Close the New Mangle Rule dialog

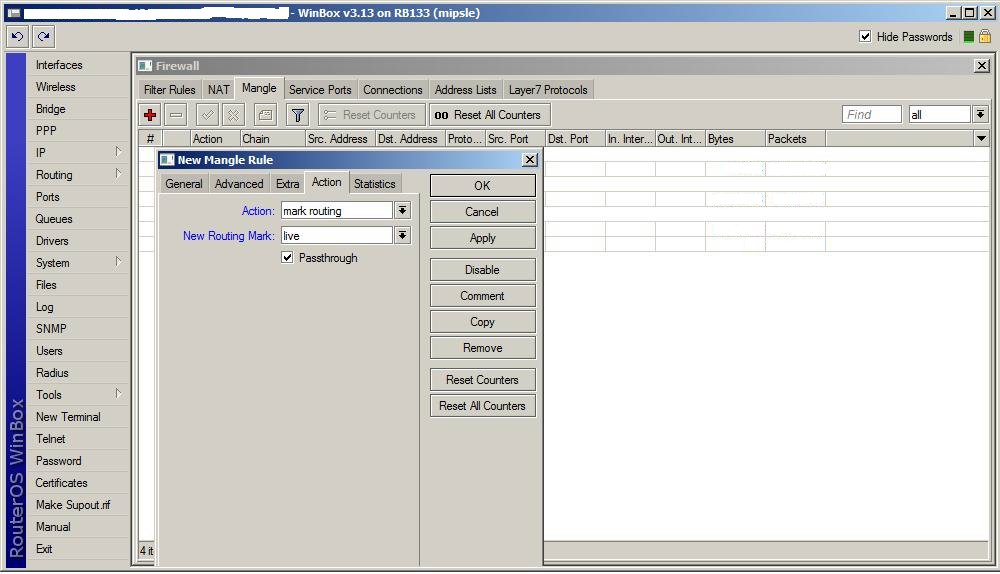pos(529,160)
